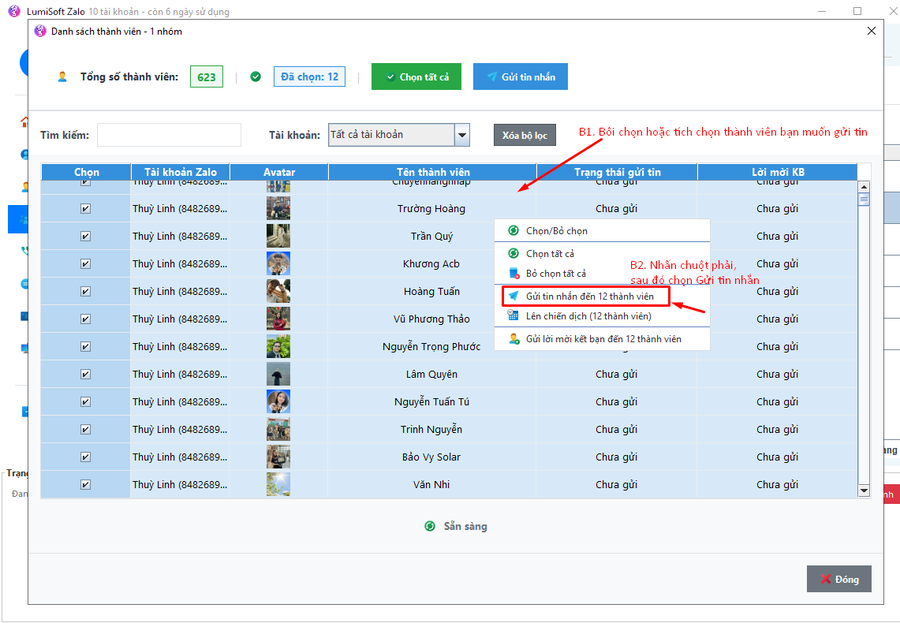Click the Lên chiến dịch calendar icon
Screen dimensions: 900x623
click(x=513, y=316)
